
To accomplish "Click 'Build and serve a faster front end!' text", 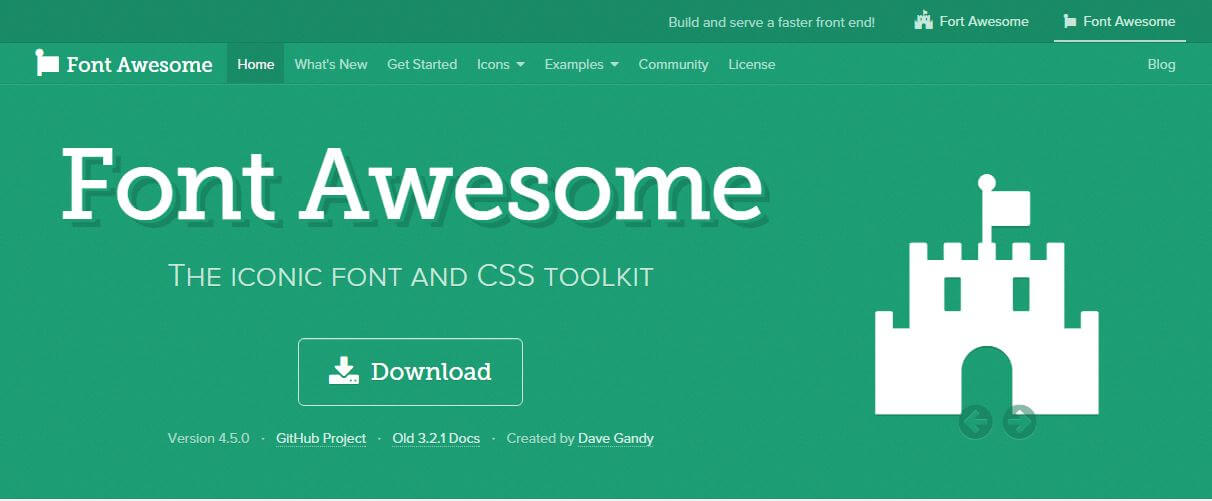I will (771, 21).
